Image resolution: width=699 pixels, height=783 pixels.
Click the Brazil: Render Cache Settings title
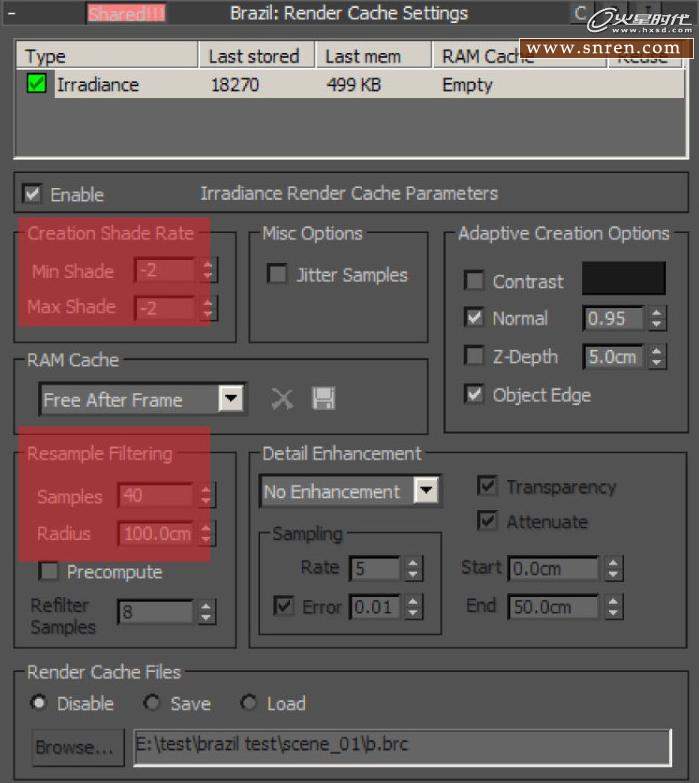(x=349, y=13)
